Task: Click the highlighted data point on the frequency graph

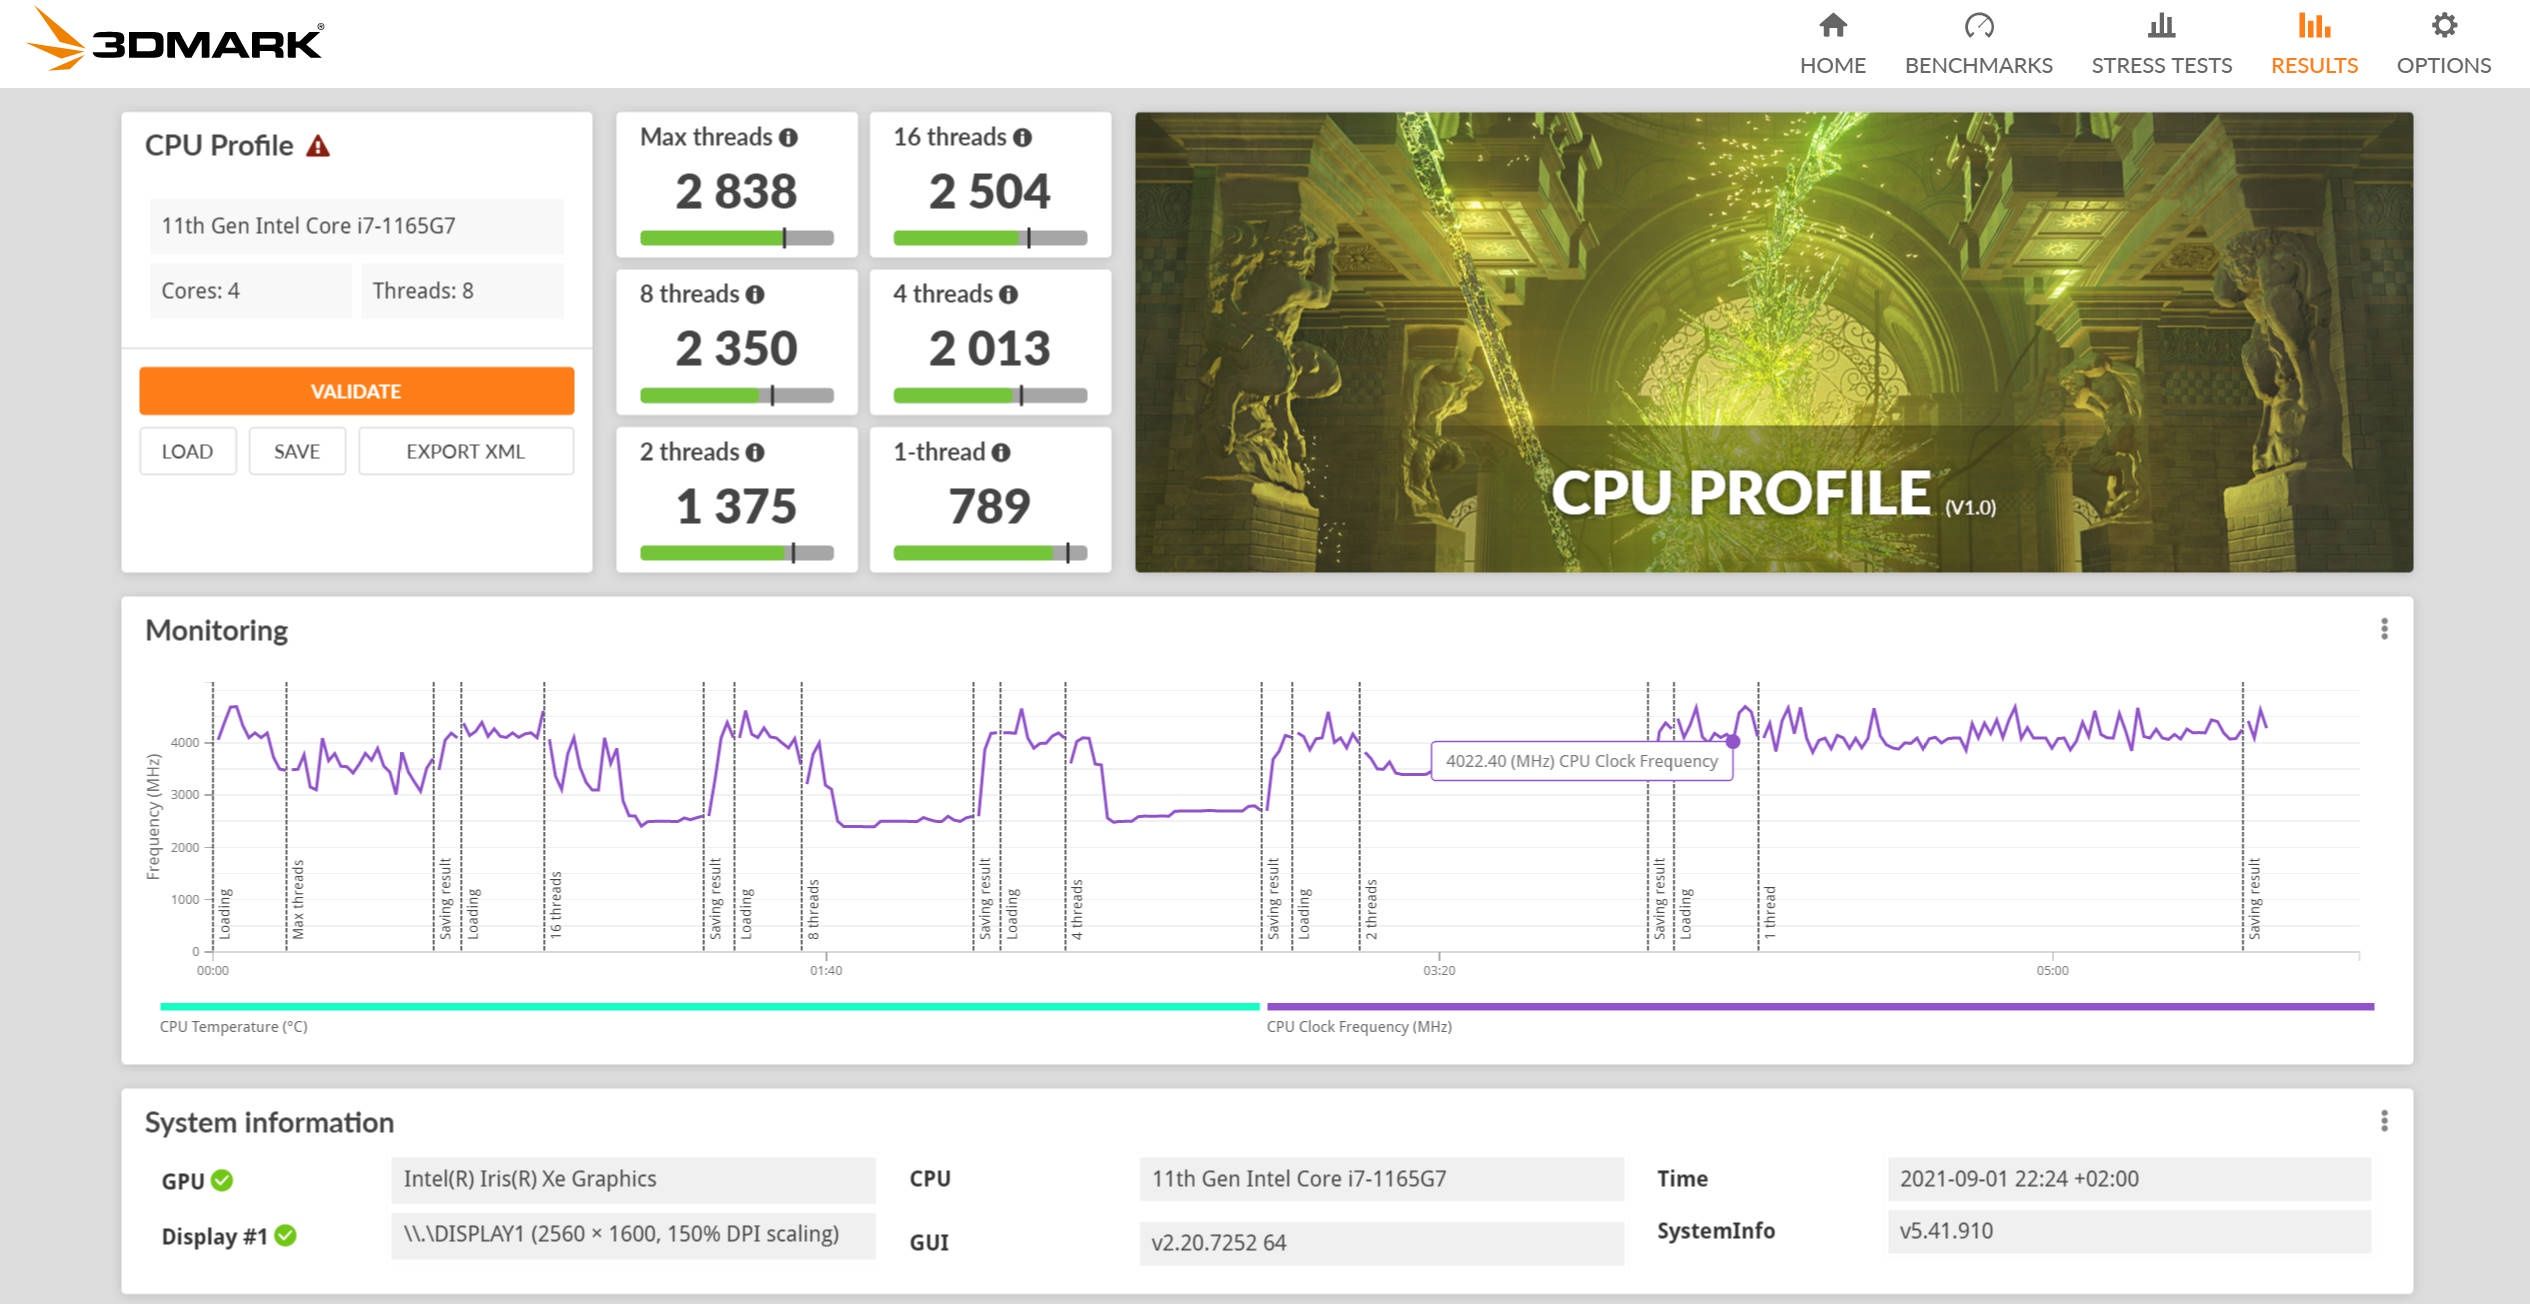Action: [x=1733, y=742]
